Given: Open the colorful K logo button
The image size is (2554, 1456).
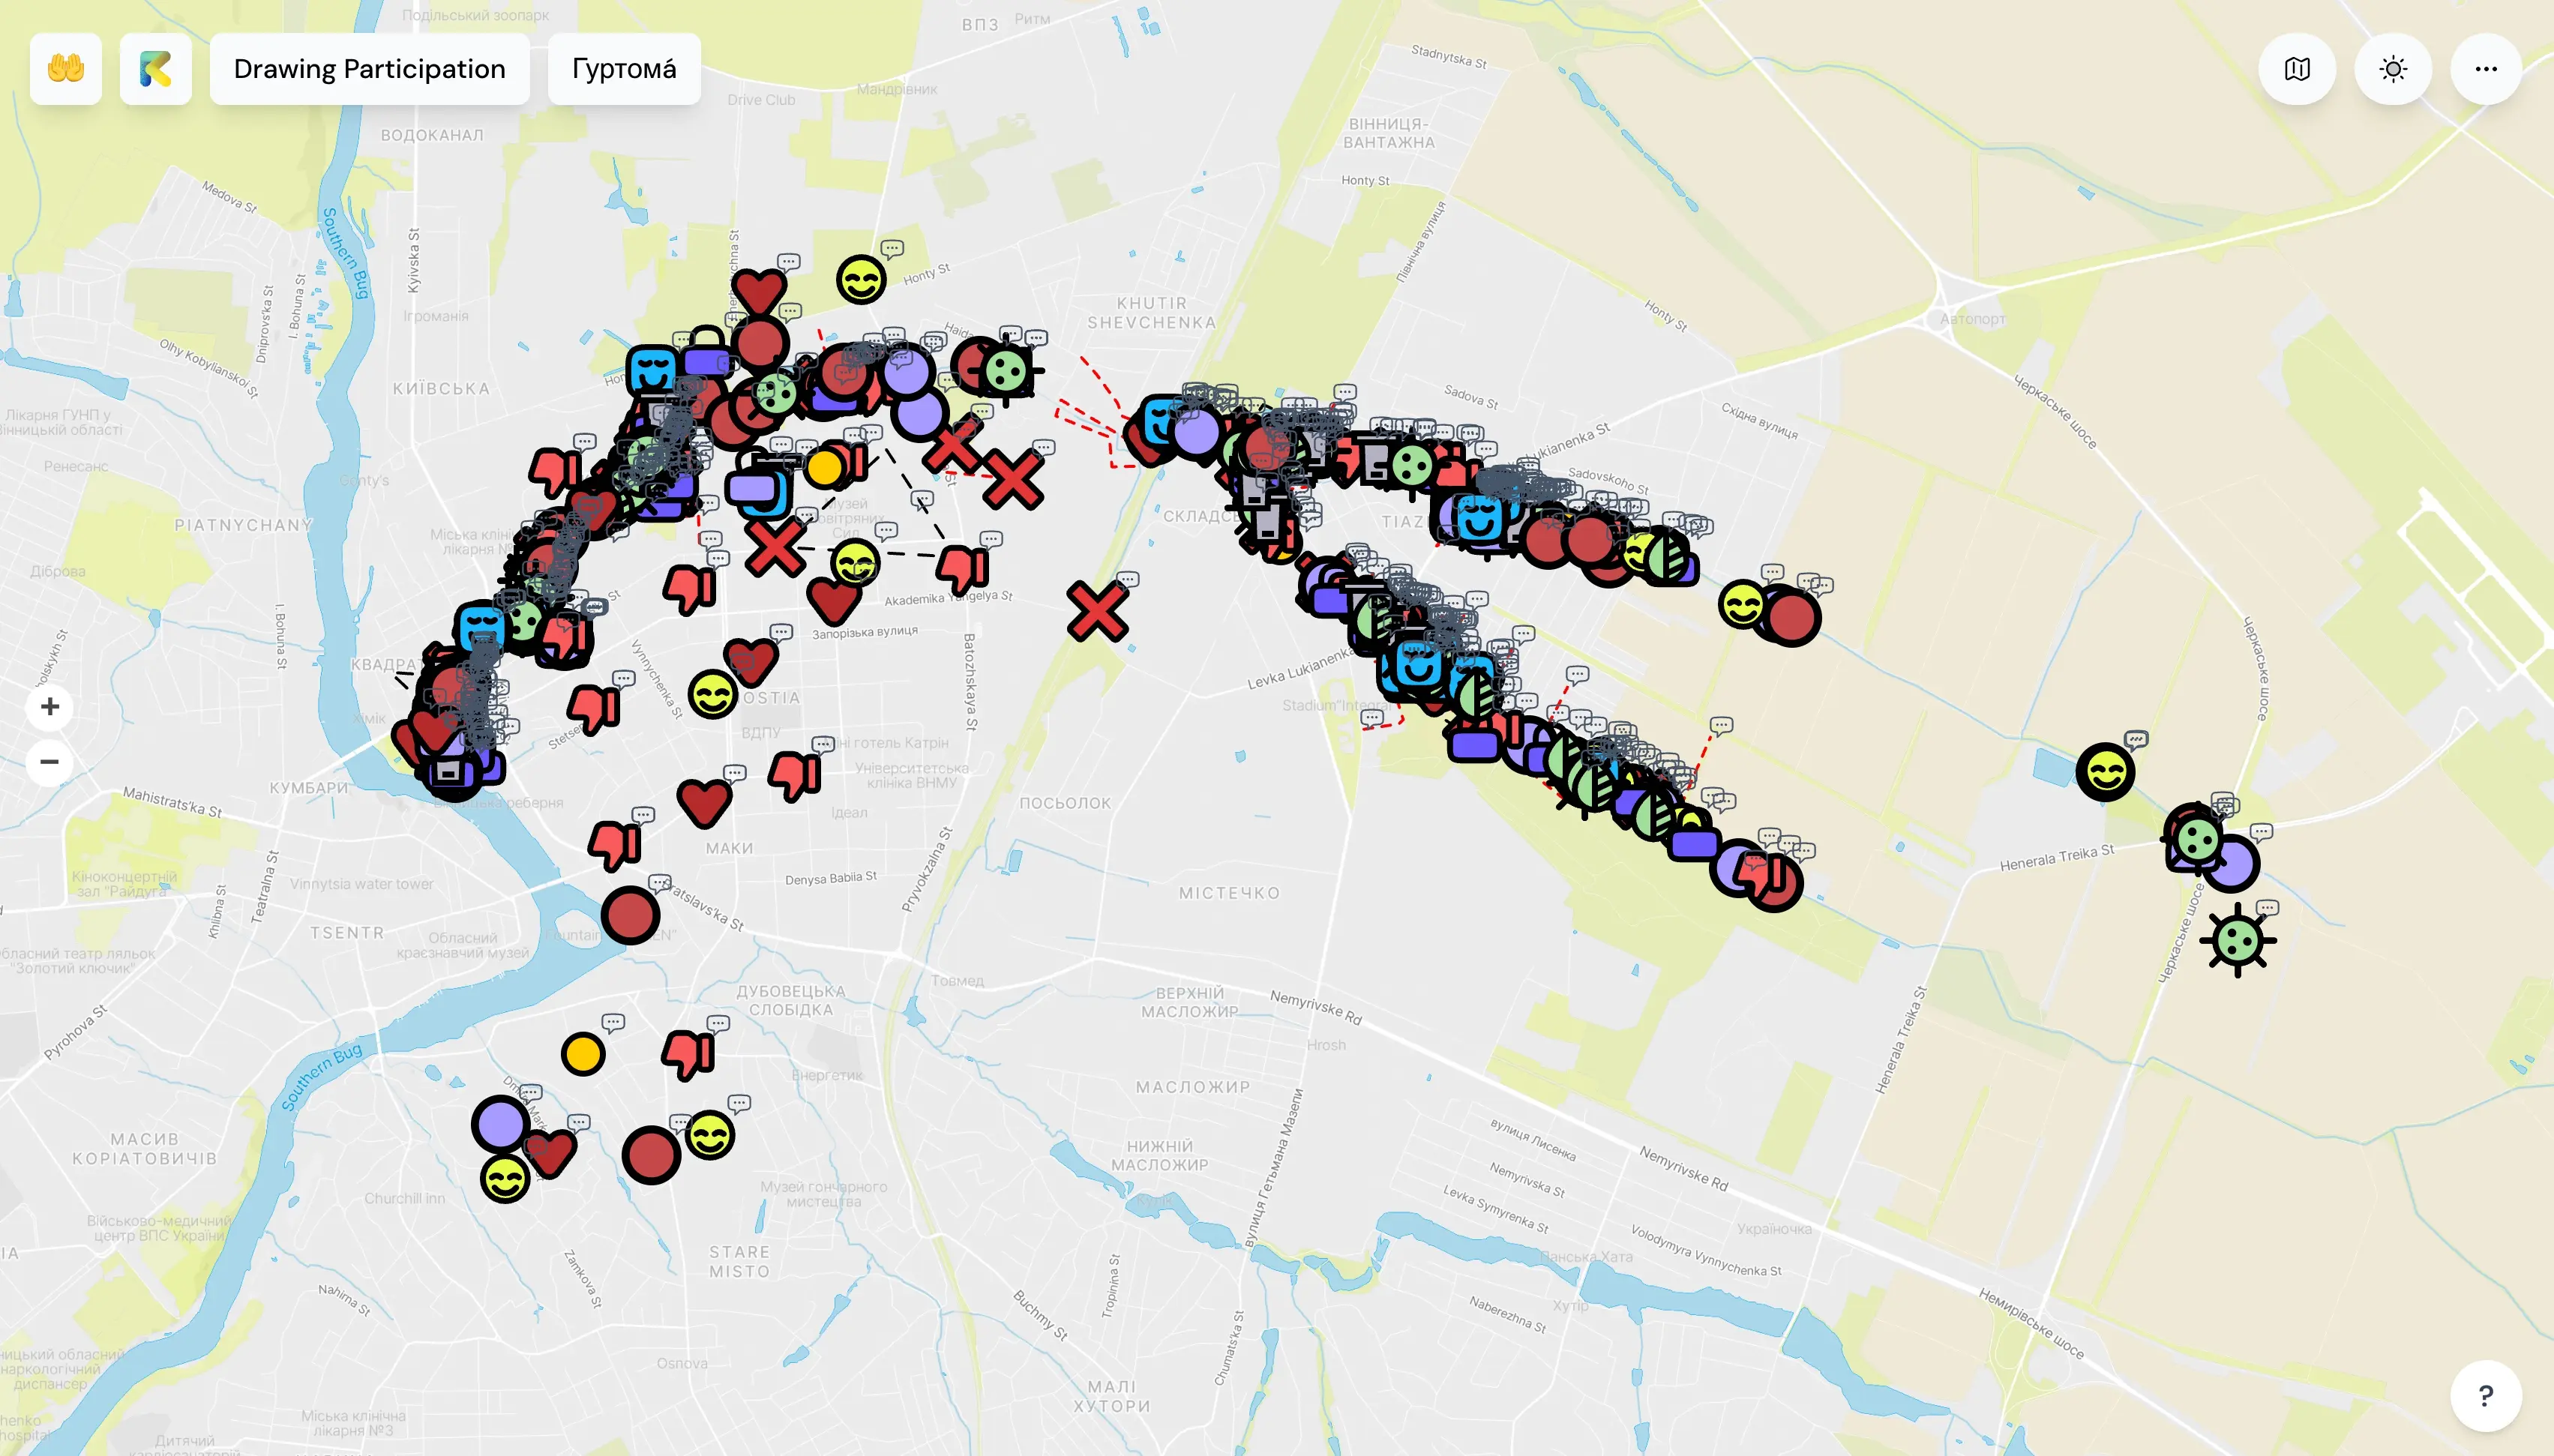Looking at the screenshot, I should tap(155, 69).
